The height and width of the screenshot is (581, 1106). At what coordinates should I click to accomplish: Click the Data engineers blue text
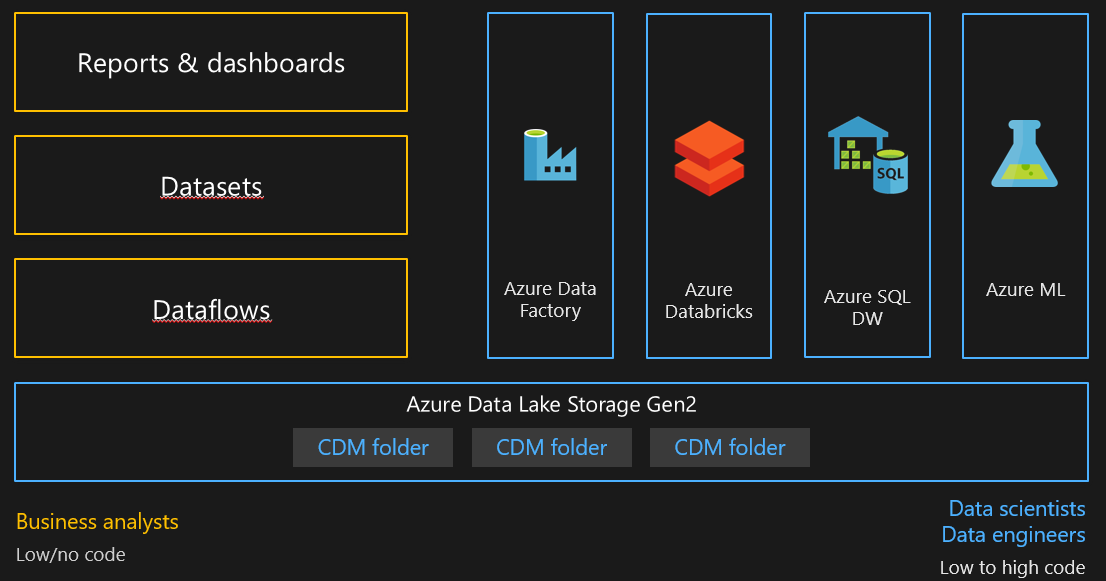coord(1013,535)
